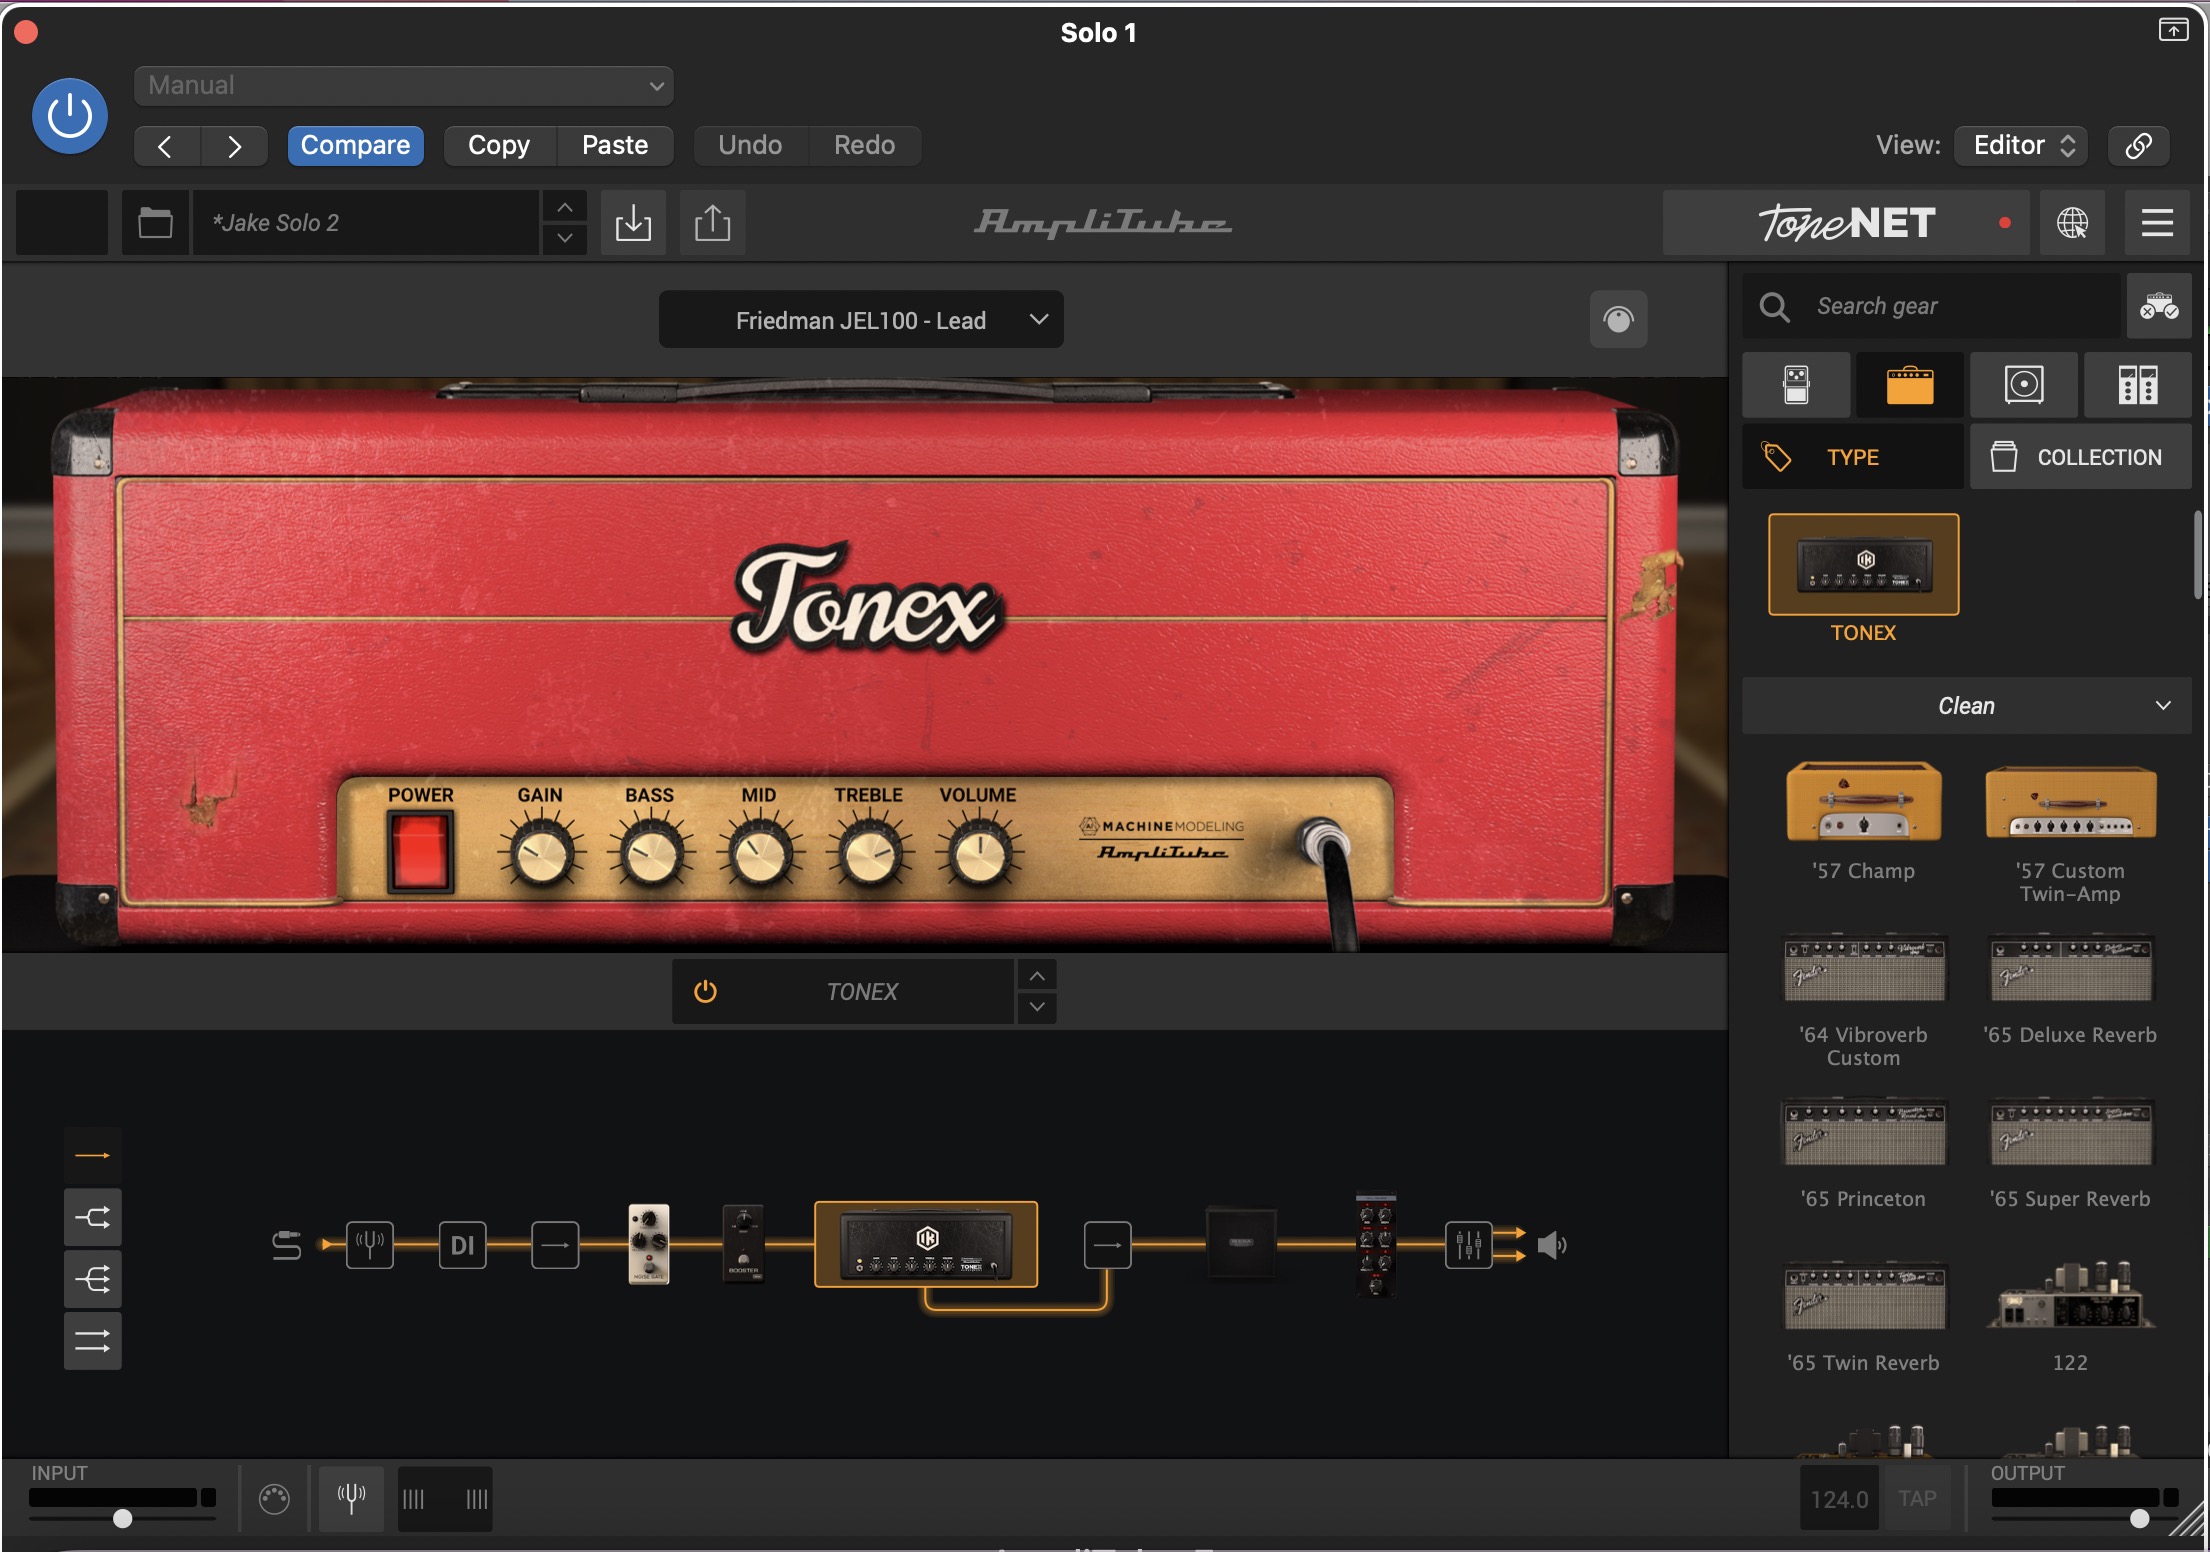Click the link chain icon button
This screenshot has height=1552, width=2210.
(x=2138, y=146)
